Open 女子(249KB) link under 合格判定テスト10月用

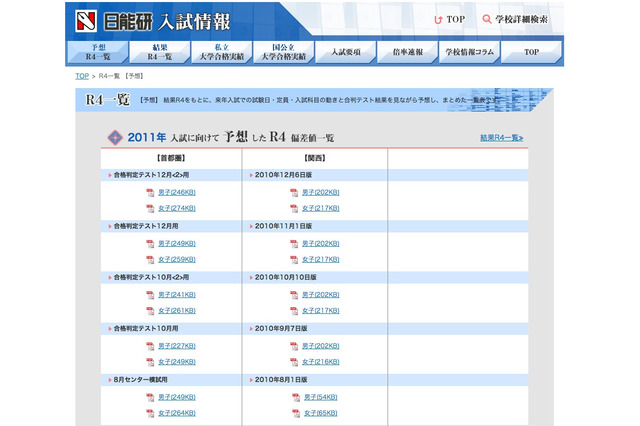coord(177,362)
